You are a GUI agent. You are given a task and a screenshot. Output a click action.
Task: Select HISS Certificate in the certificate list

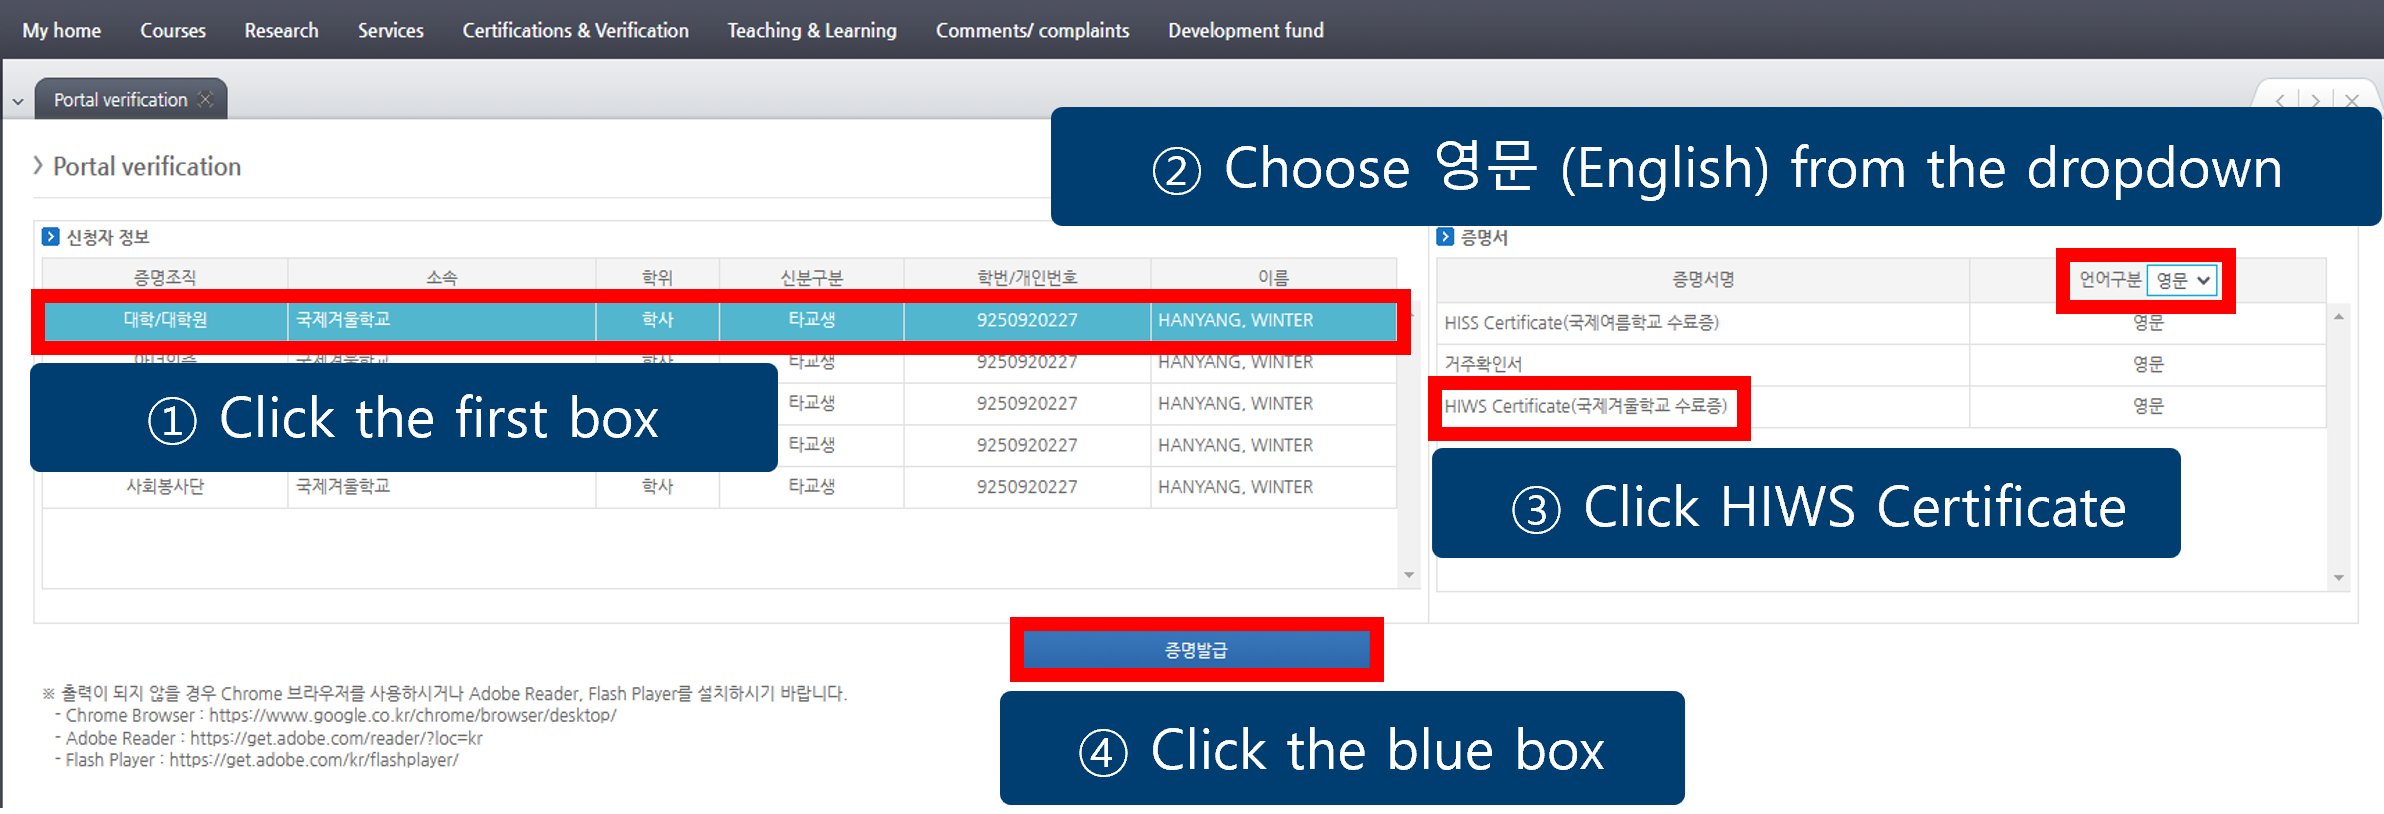pyautogui.click(x=1581, y=323)
